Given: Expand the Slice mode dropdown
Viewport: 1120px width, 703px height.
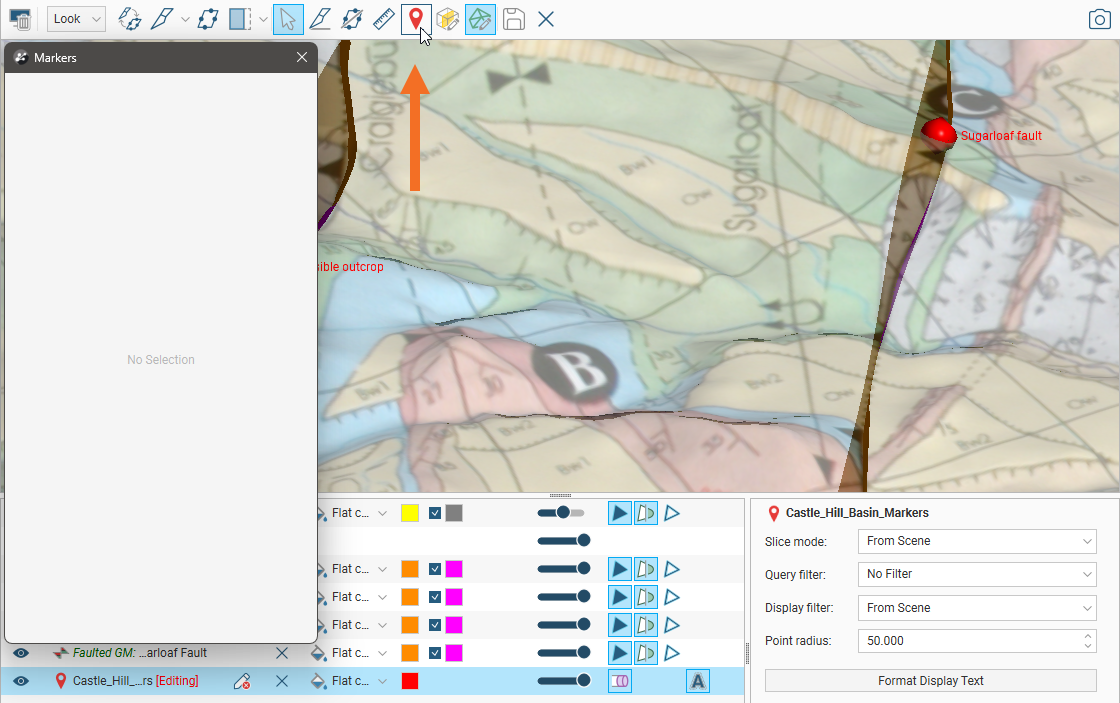Looking at the screenshot, I should coord(978,541).
